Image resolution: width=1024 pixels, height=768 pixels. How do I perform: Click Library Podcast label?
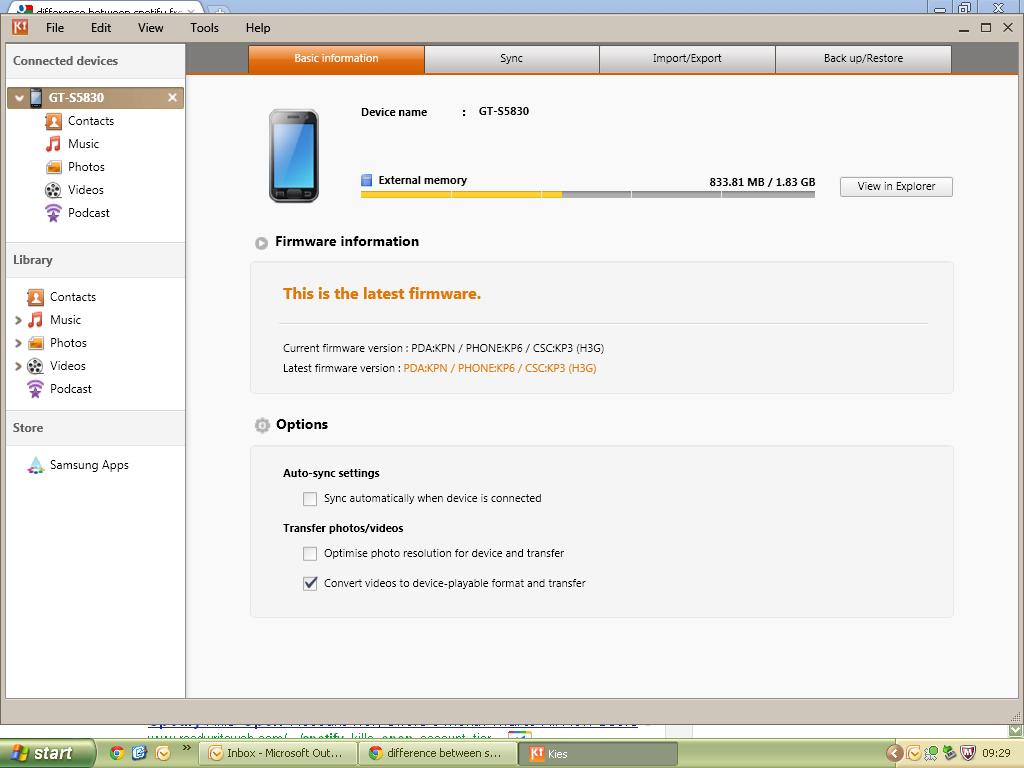point(71,389)
